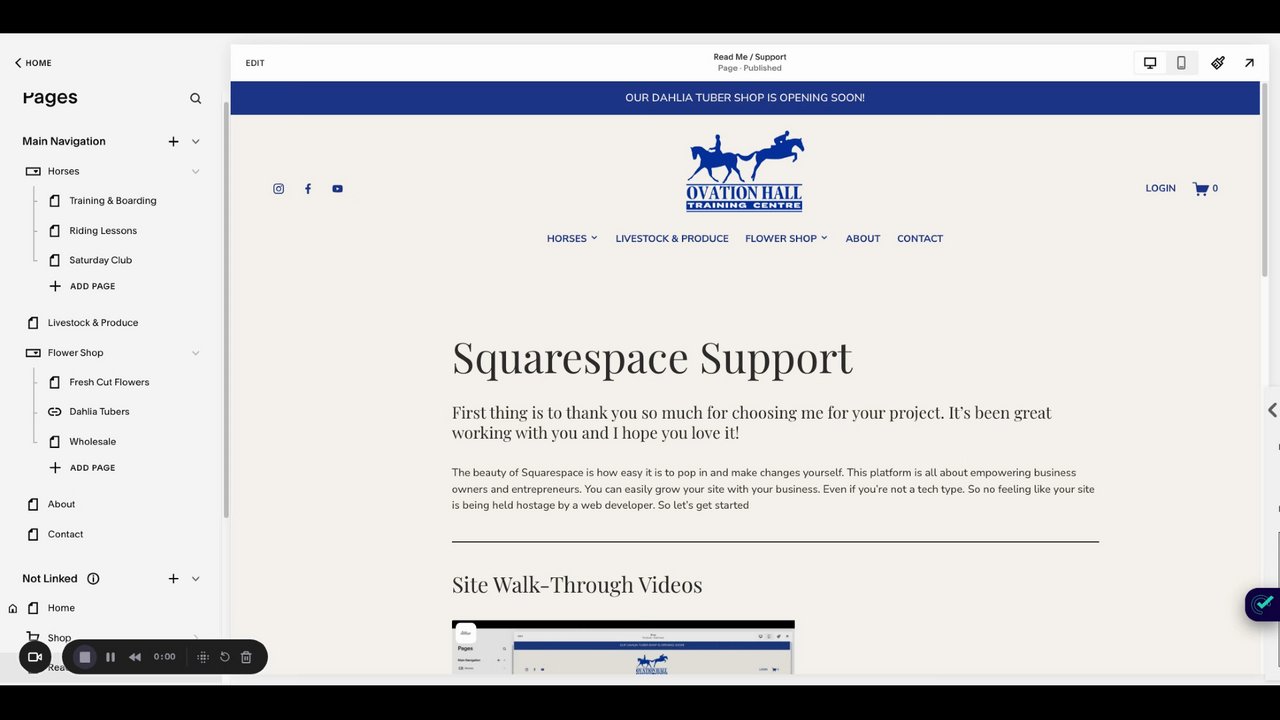The width and height of the screenshot is (1280, 720).
Task: Add page under Horses folder
Action: pos(82,286)
